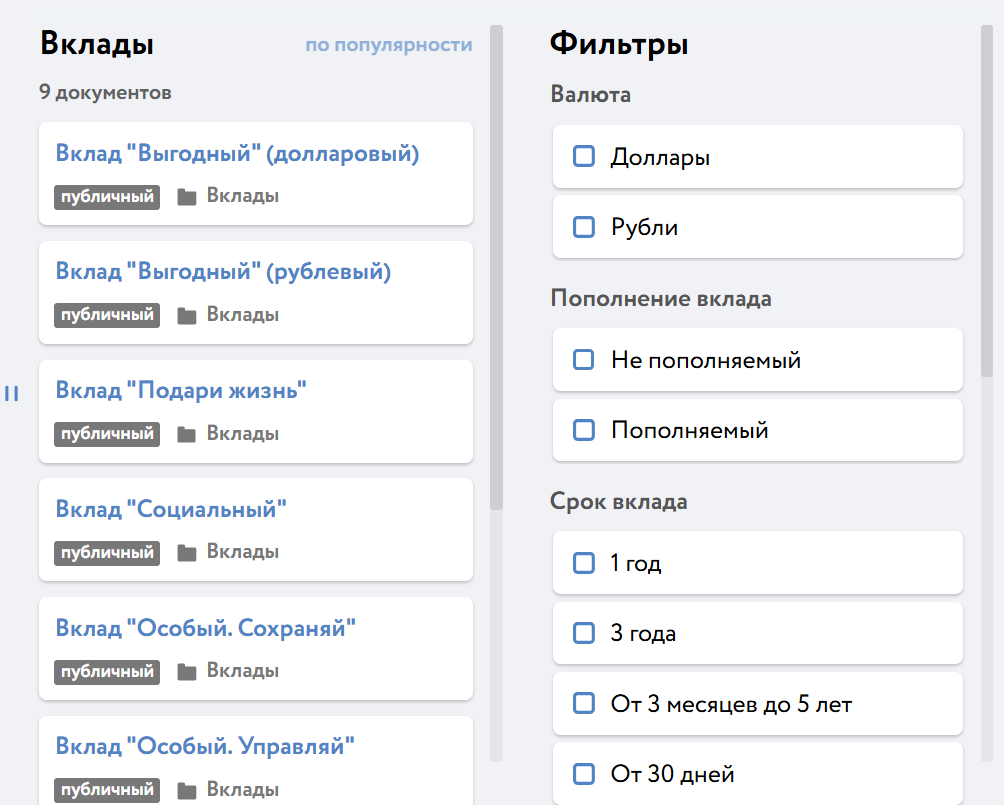Click публичный badge on Вклад "Социальный"
Image resolution: width=1004 pixels, height=805 pixels.
tap(107, 552)
